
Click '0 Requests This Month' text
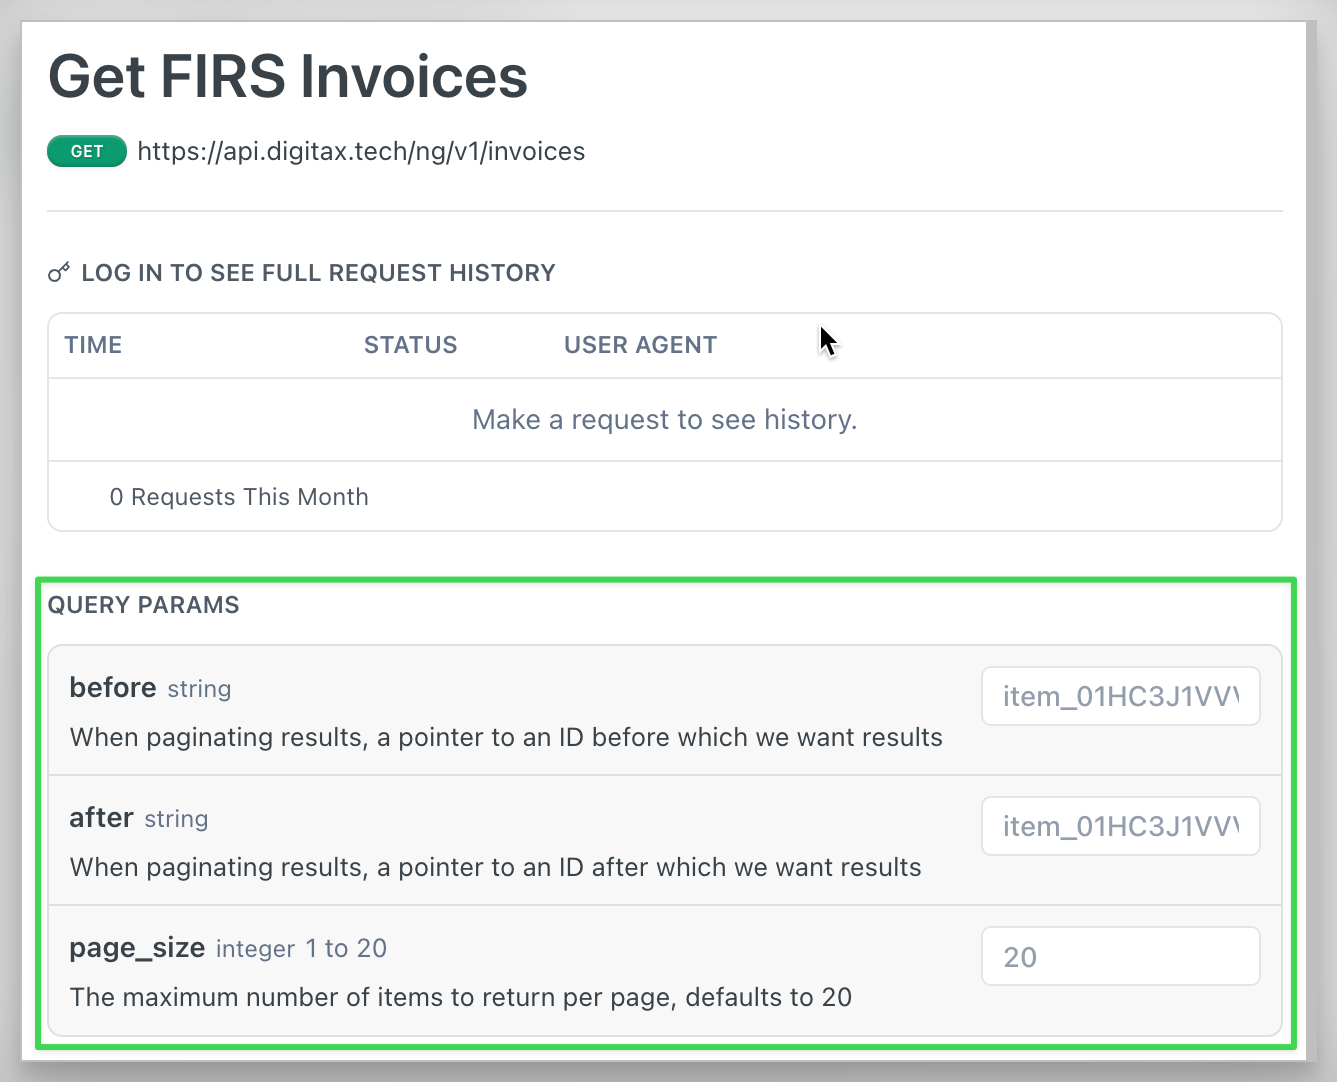coord(239,497)
